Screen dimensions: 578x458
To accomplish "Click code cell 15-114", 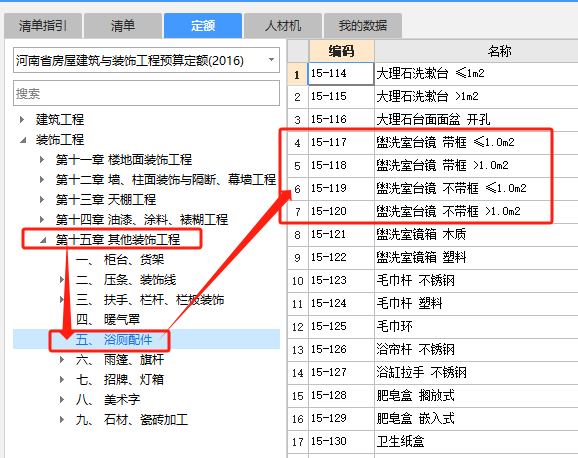I will (x=341, y=74).
